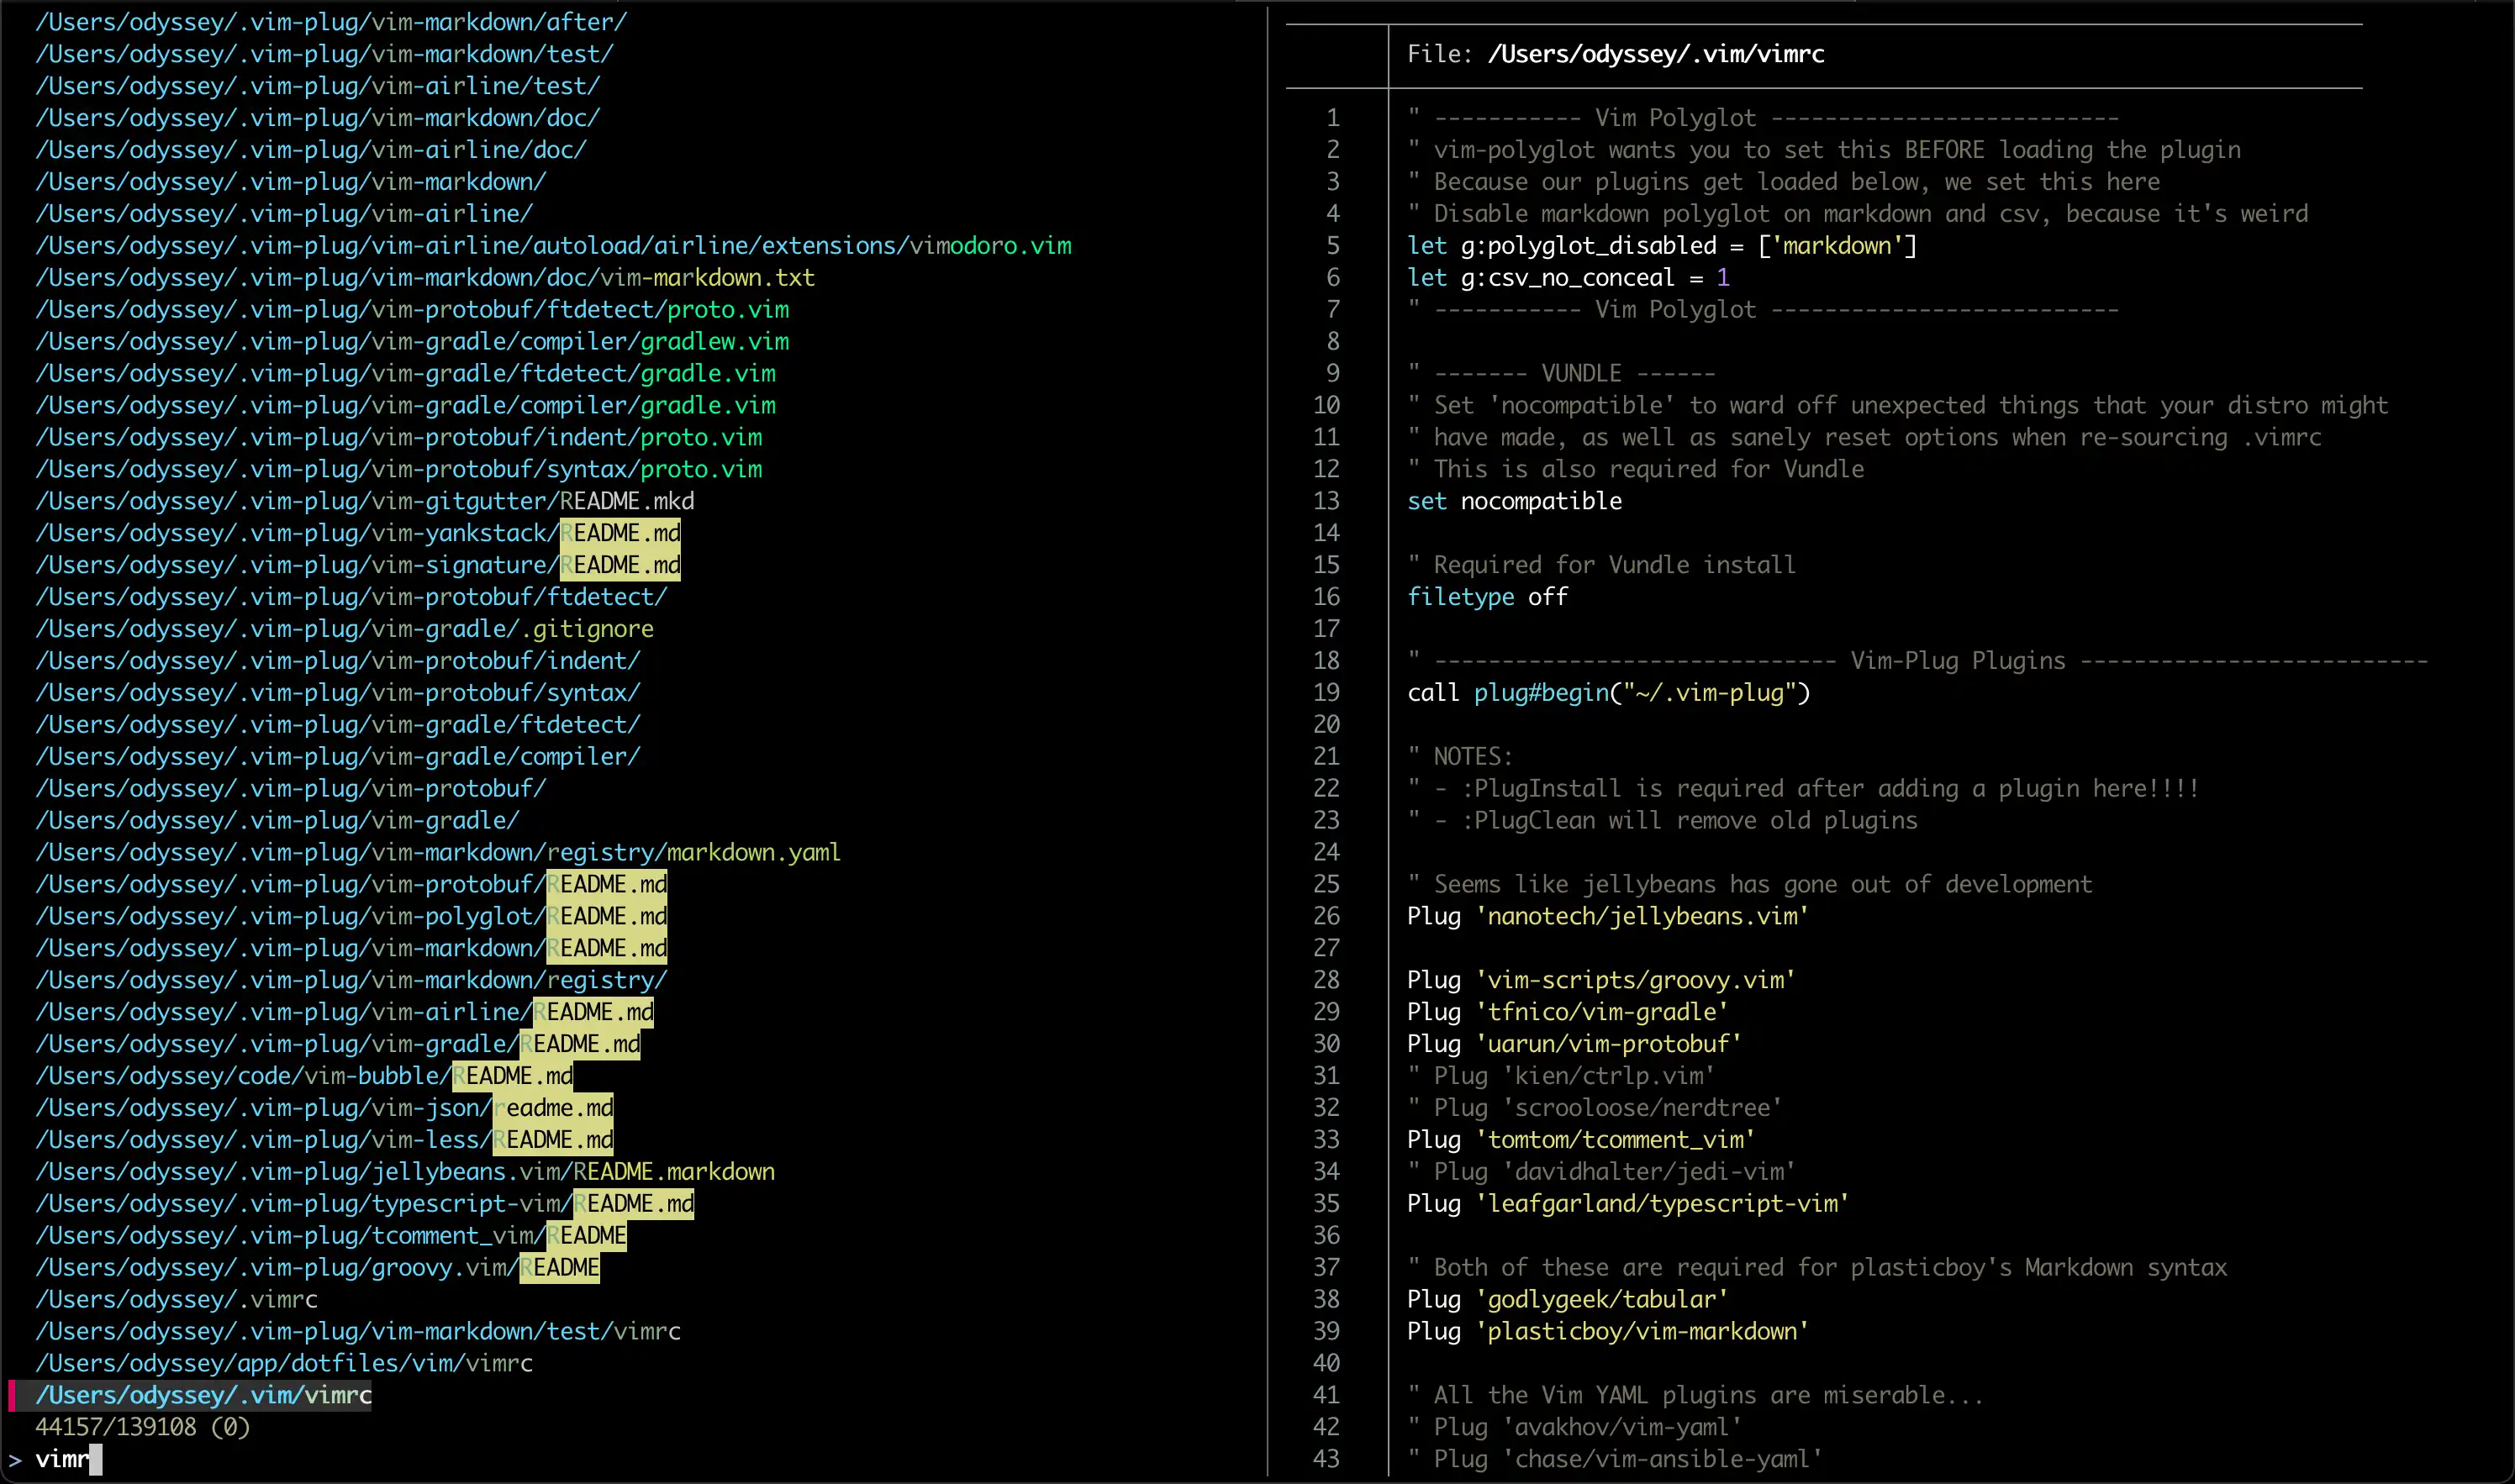Click commented Plug 'avakhov/vim-yaml' line
Screen dimensions: 2515x1484
click(1574, 1428)
